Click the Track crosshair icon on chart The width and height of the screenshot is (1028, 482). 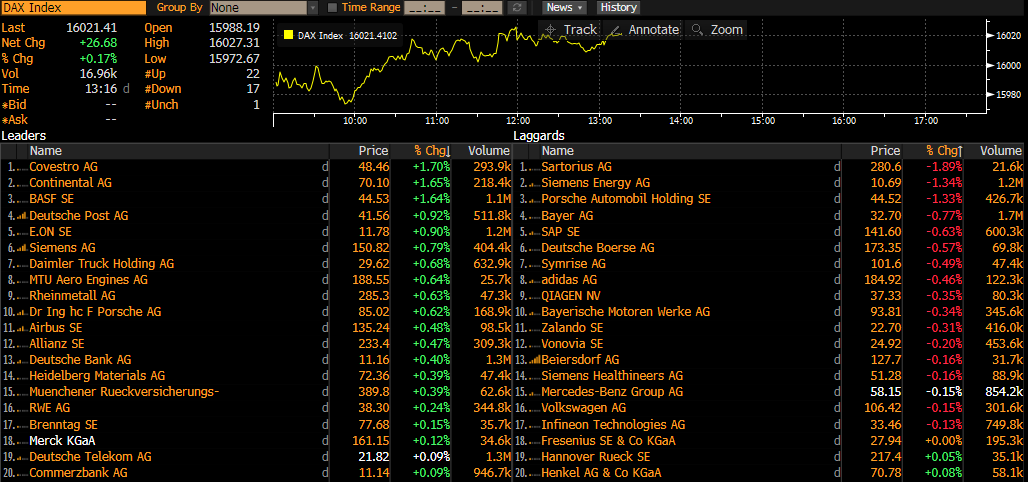[551, 30]
